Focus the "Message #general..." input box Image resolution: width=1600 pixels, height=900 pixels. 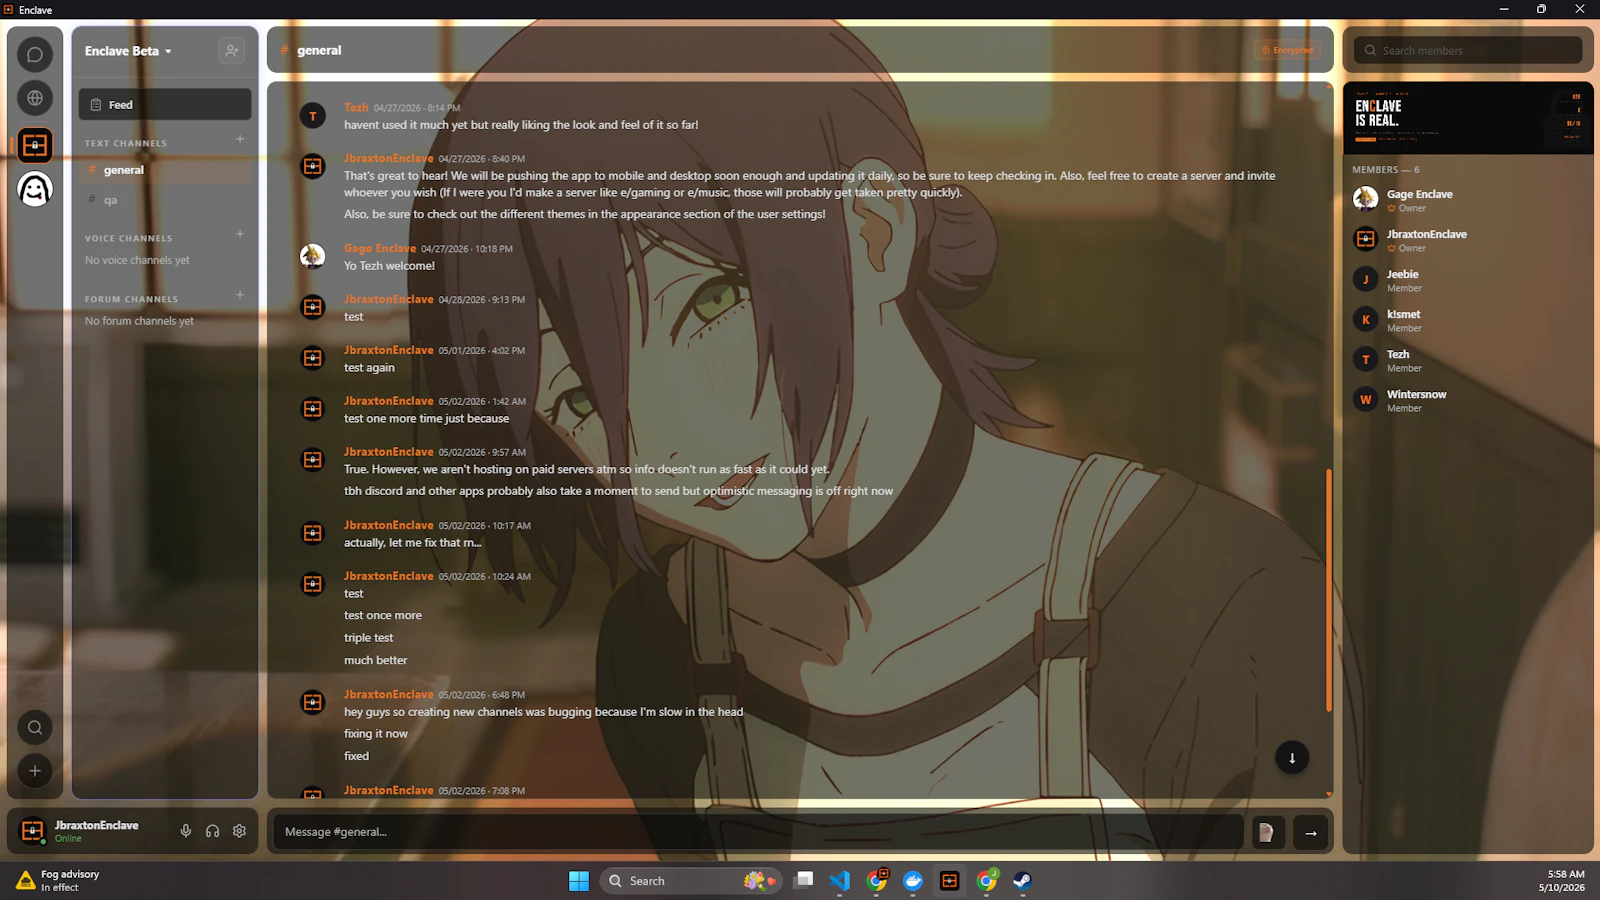pyautogui.click(x=759, y=832)
